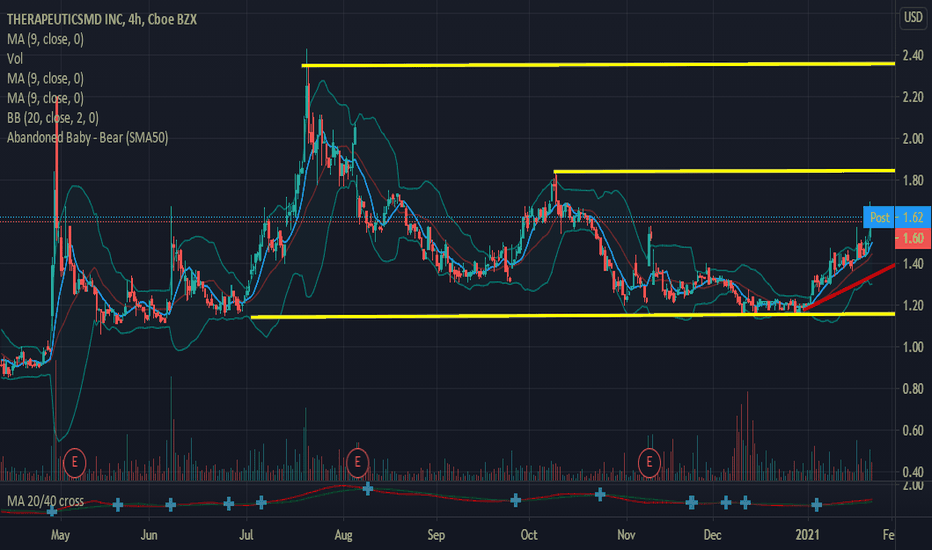
Task: Click the blue Post 1.62 price label
Action: (x=897, y=217)
